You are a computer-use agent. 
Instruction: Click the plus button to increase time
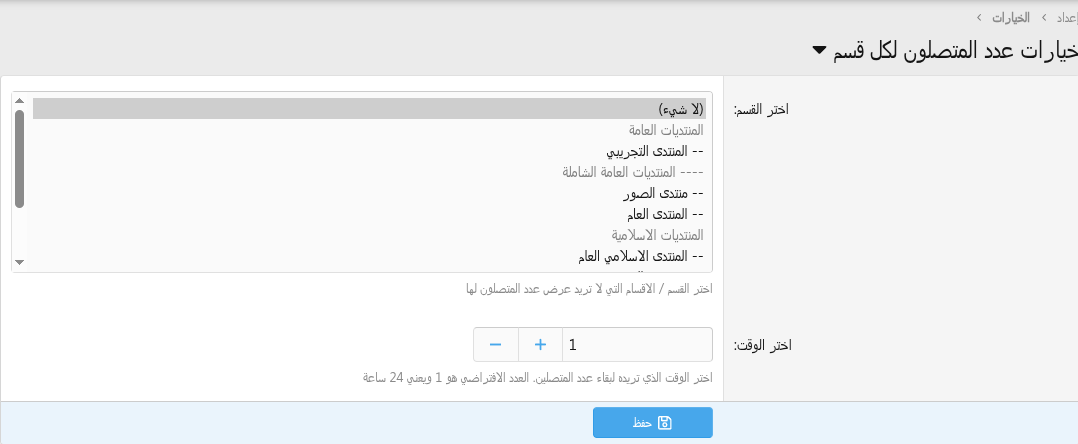540,344
